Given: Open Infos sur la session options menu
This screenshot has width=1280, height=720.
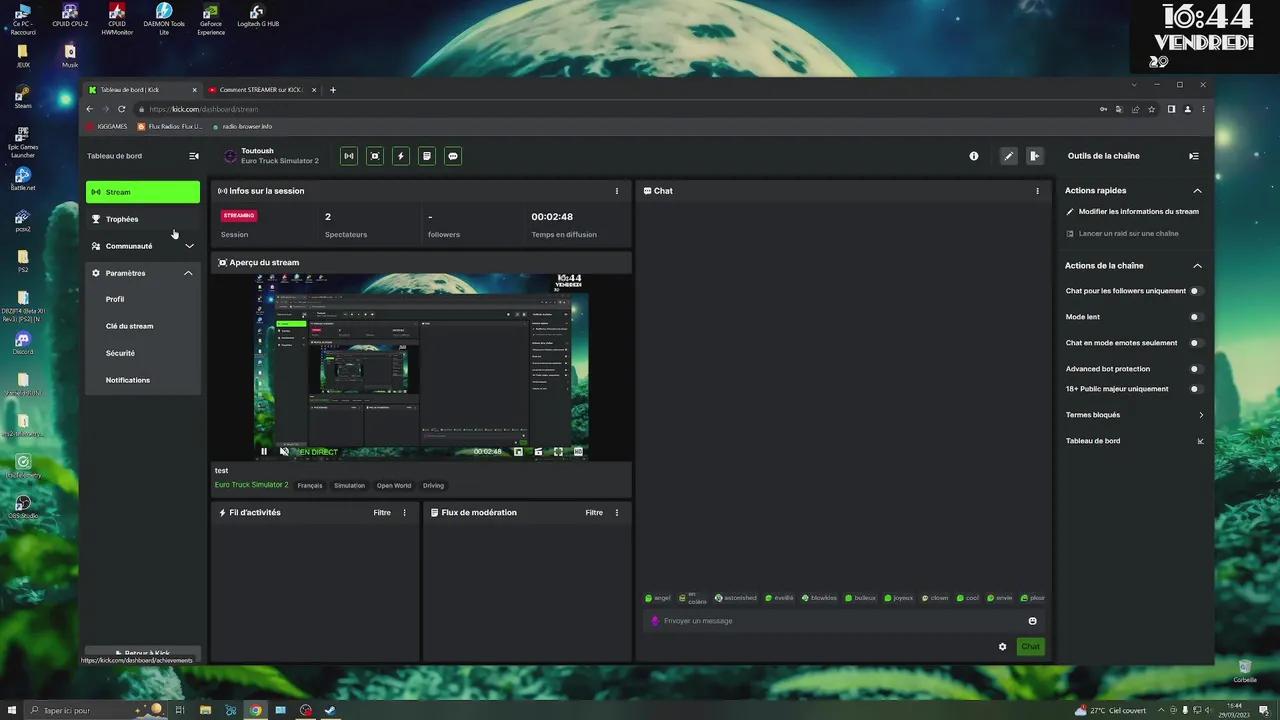Looking at the screenshot, I should (x=617, y=191).
